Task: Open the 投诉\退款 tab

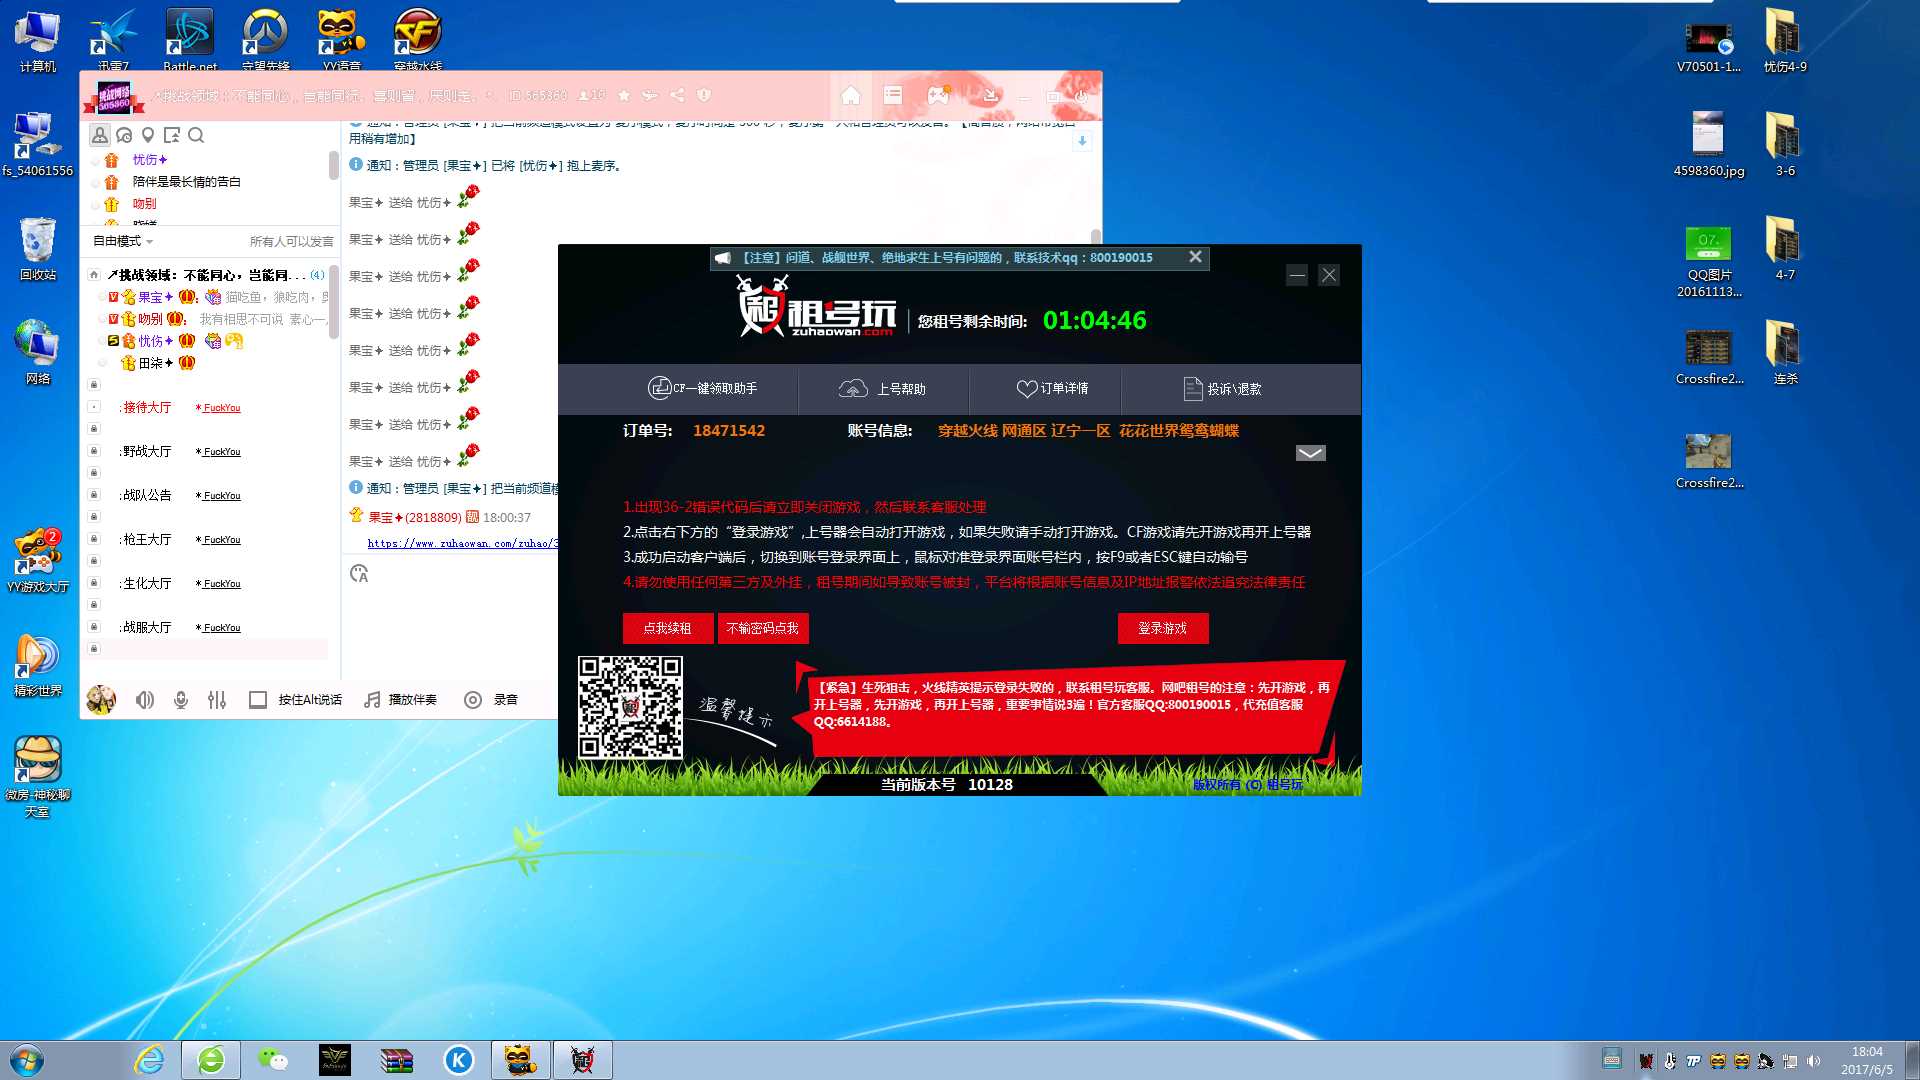Action: [x=1222, y=388]
